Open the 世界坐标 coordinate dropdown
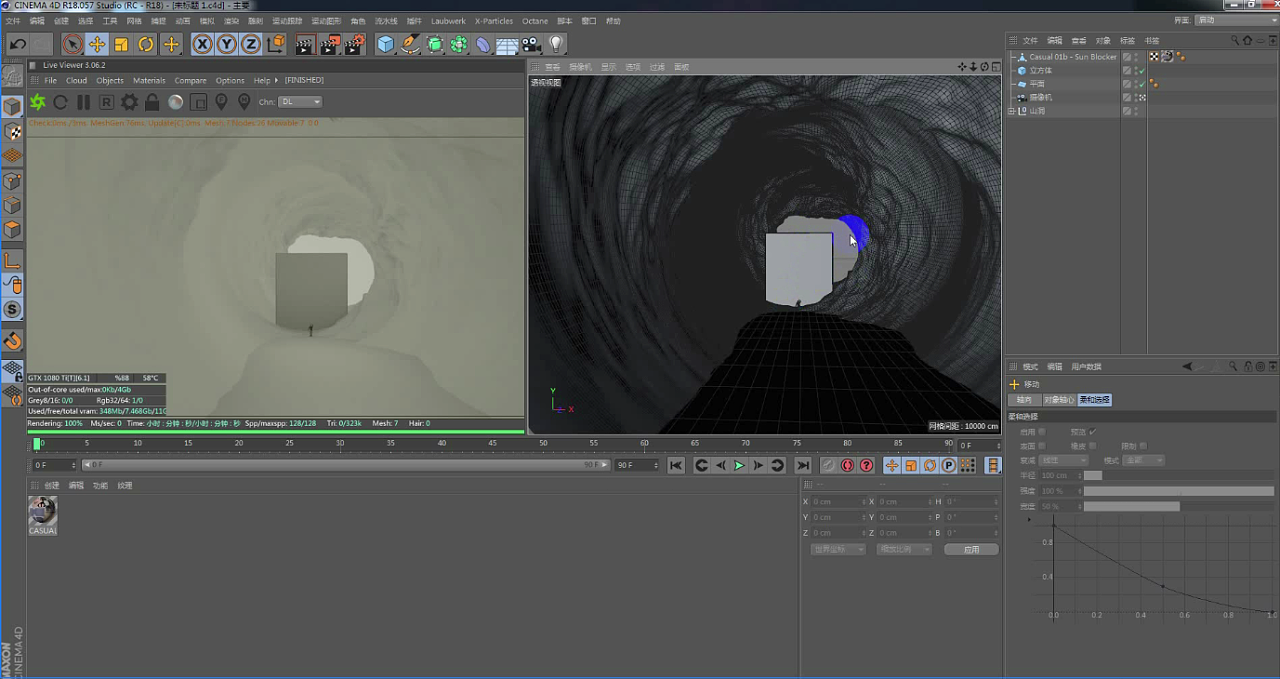 pyautogui.click(x=837, y=549)
